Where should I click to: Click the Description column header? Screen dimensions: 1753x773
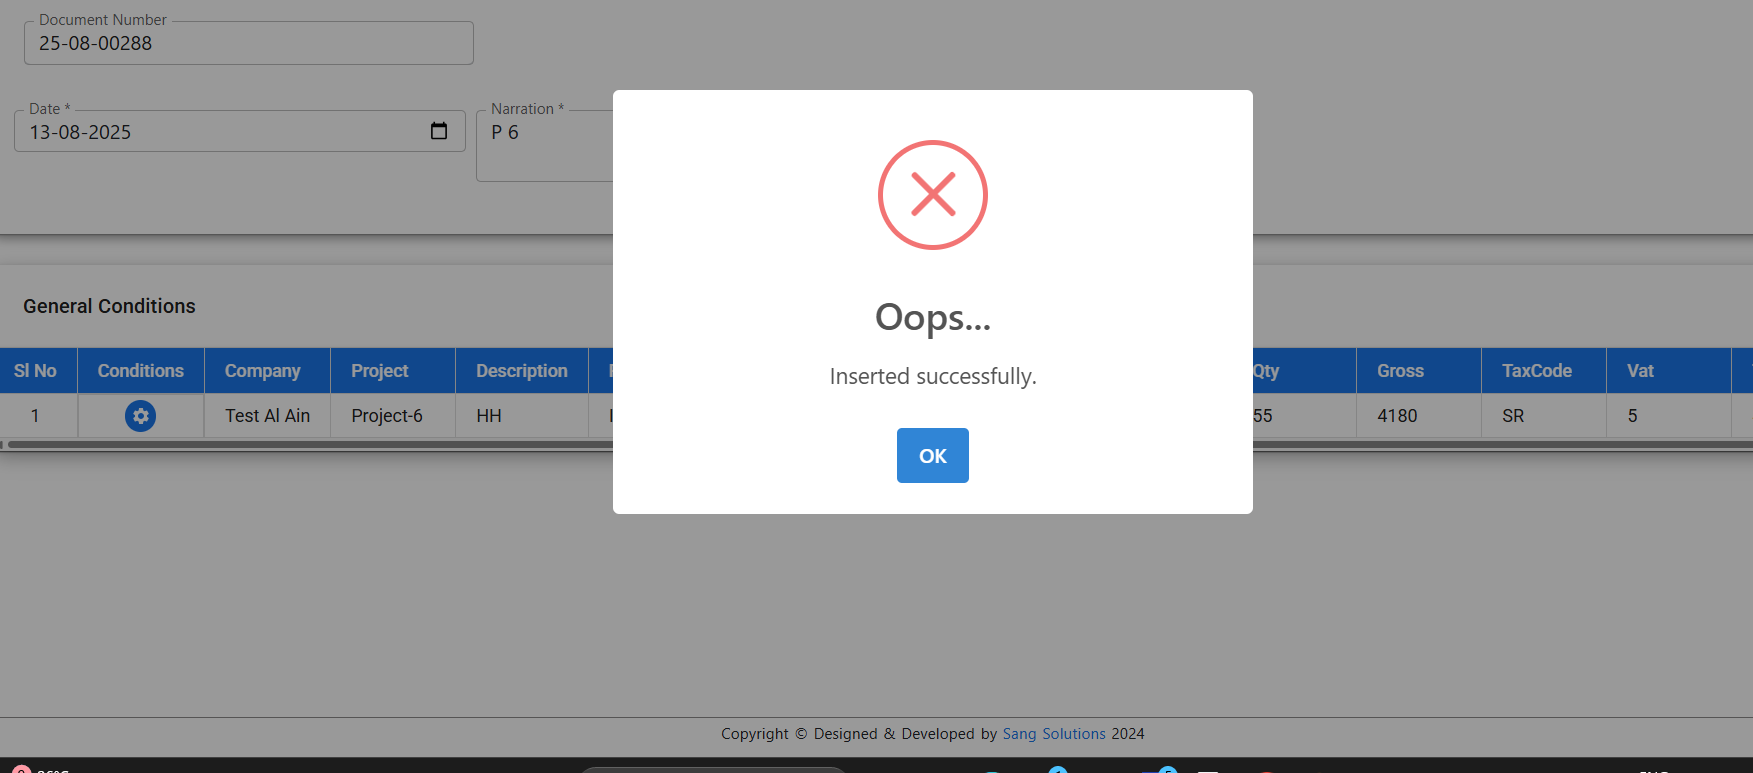coord(521,371)
